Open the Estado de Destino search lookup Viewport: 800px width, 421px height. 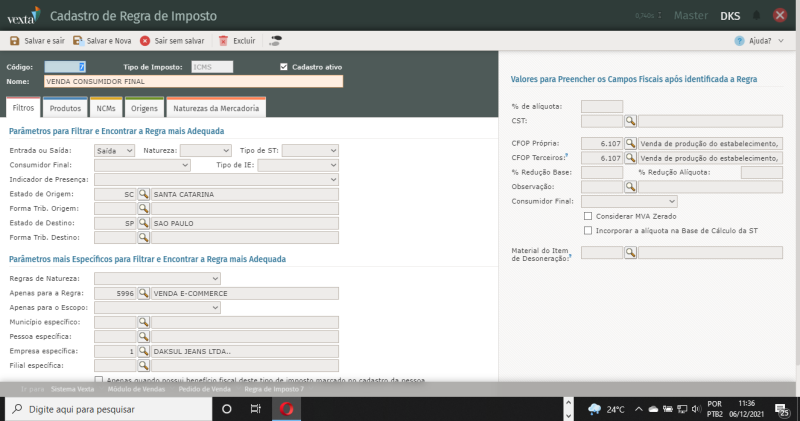point(143,223)
